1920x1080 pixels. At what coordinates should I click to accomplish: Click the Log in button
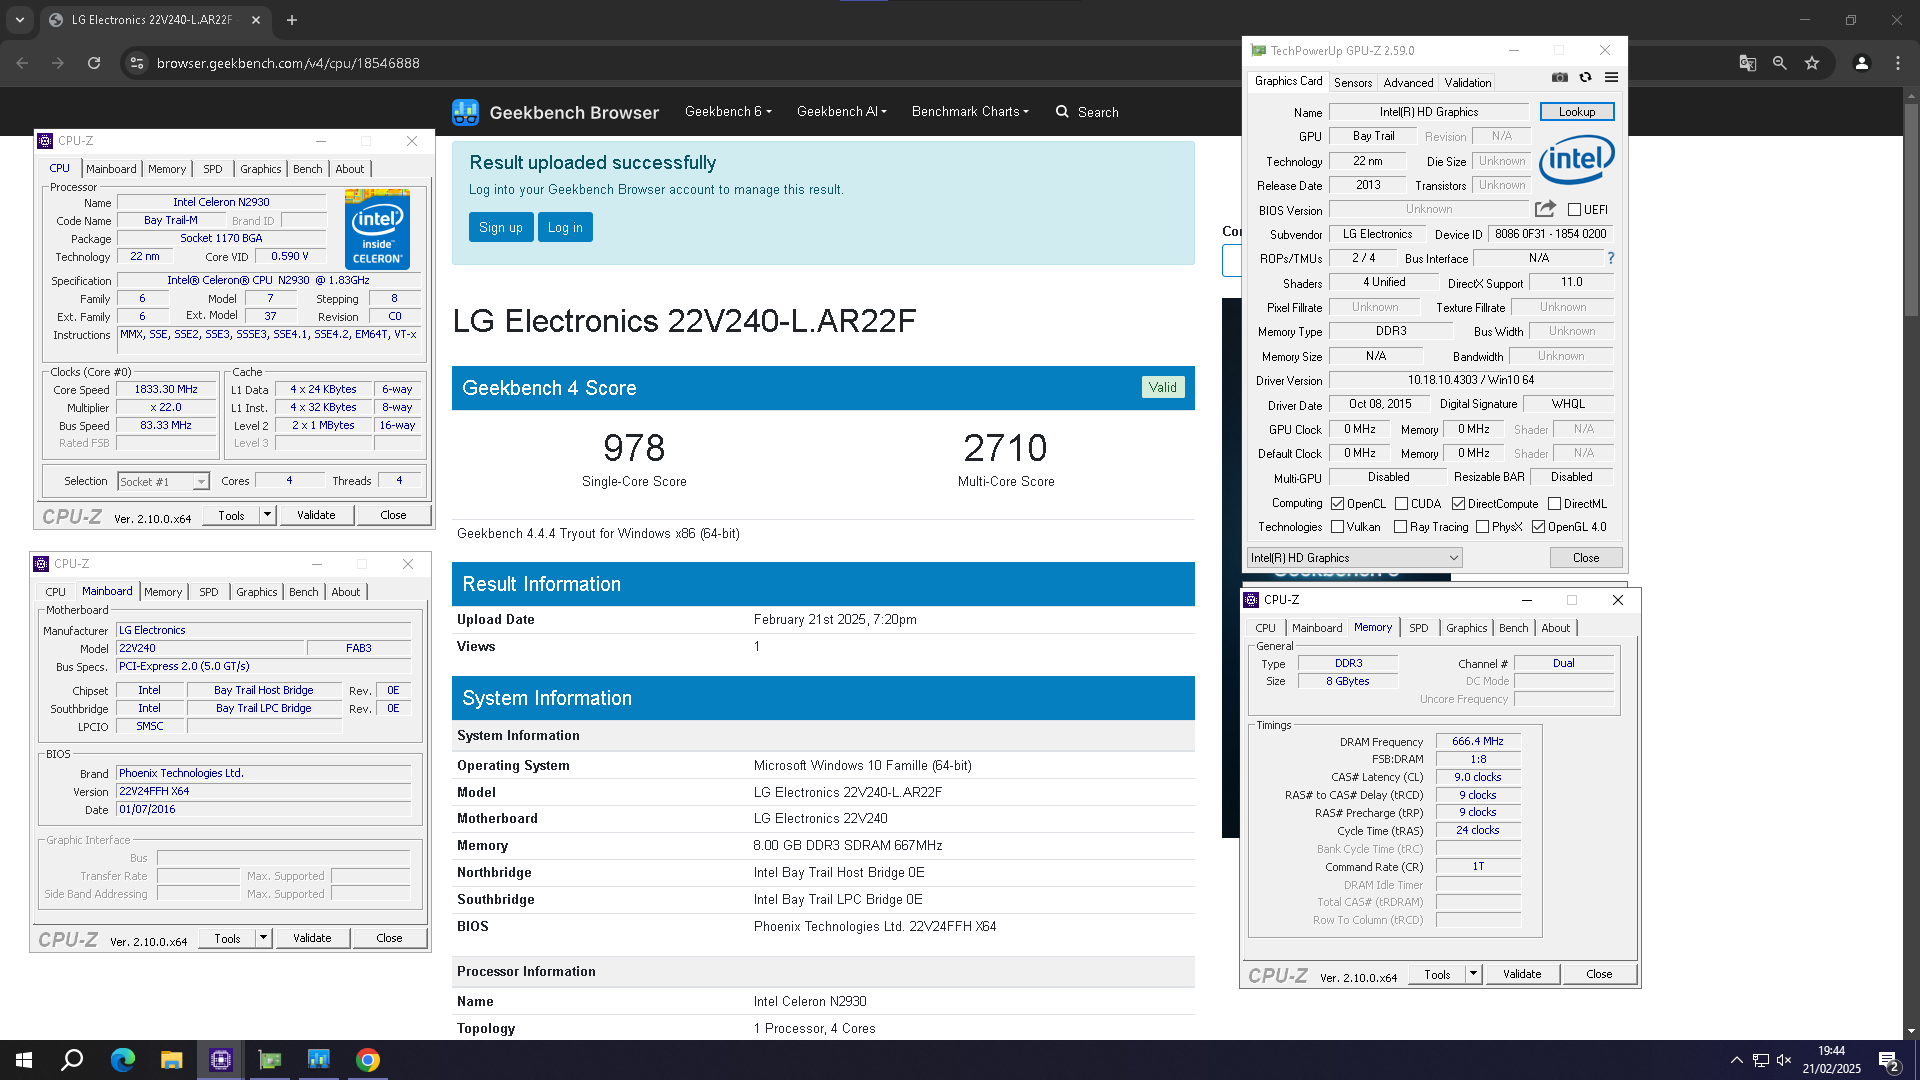(565, 227)
